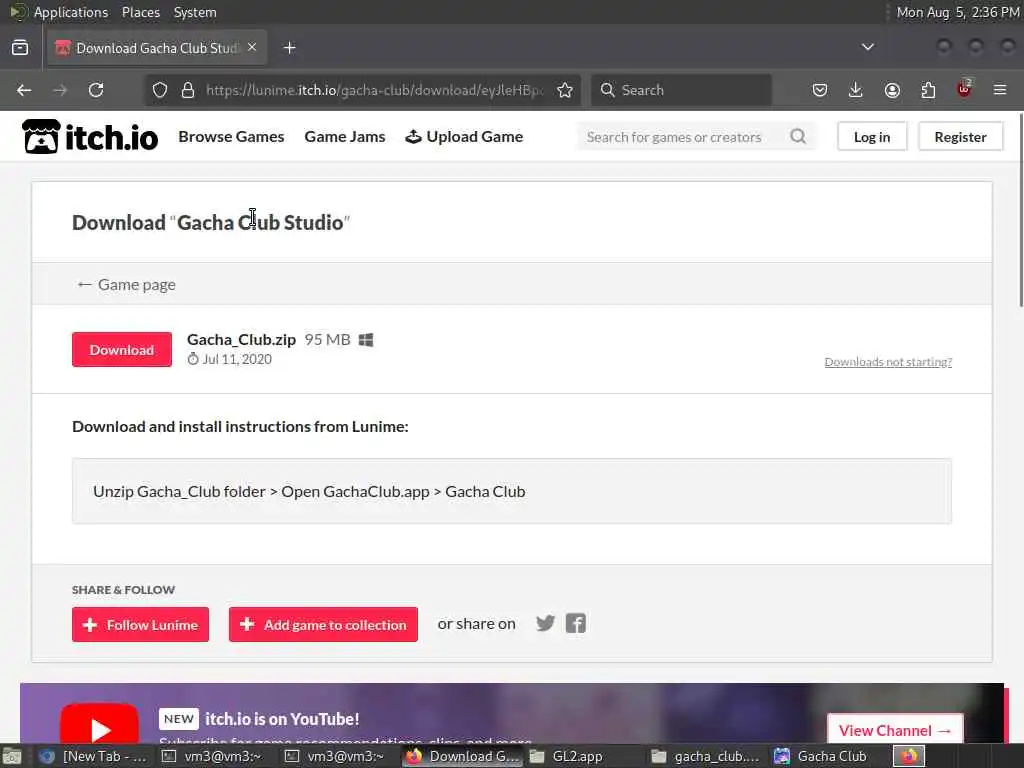
Task: Open the Downloads not starting? link
Action: coord(888,362)
